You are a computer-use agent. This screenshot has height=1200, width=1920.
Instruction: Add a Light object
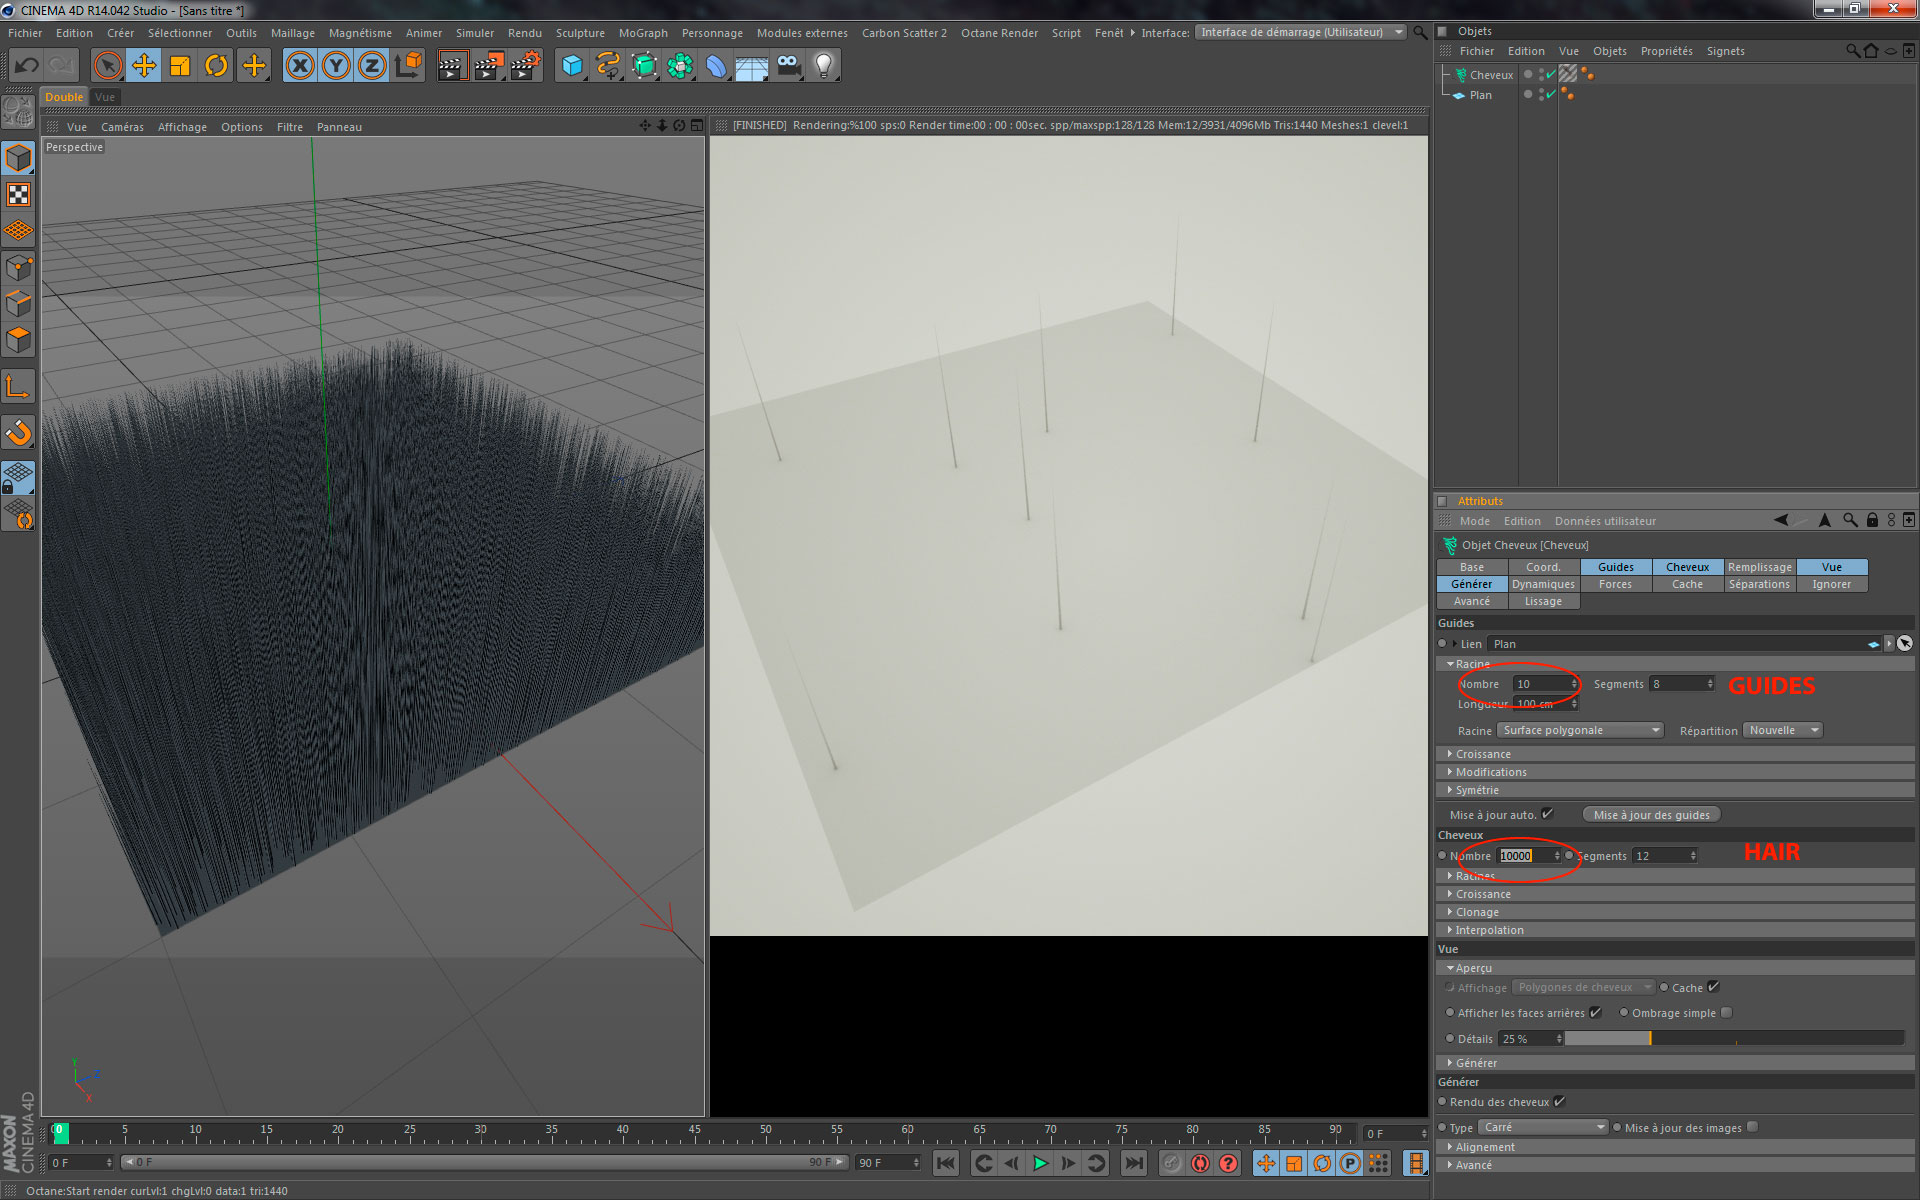[x=824, y=66]
